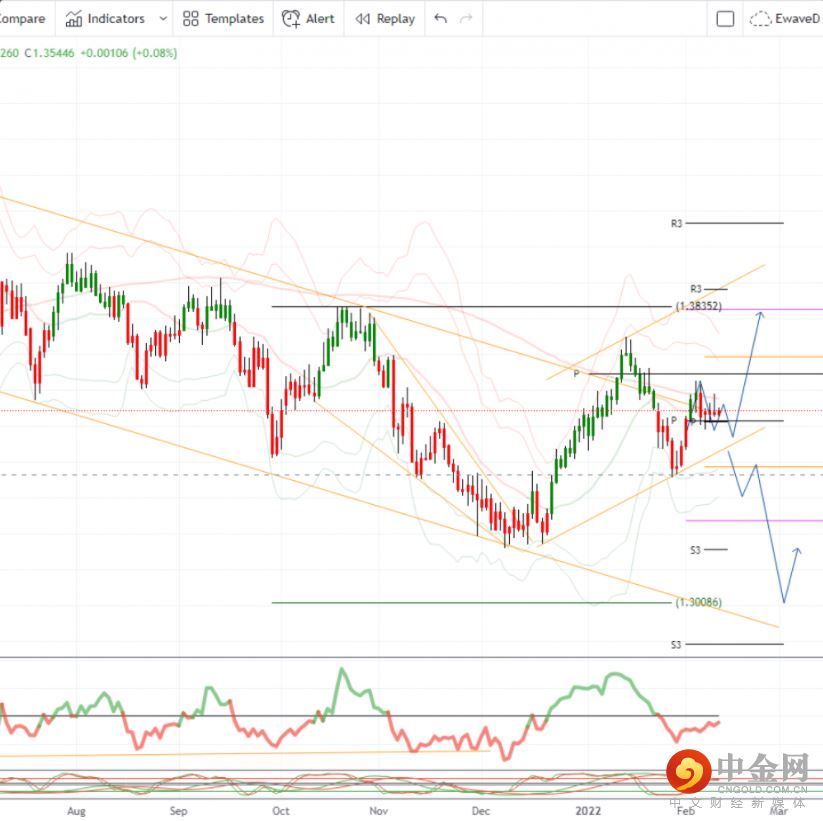
Task: Click the Templates grid icon
Action: (191, 19)
